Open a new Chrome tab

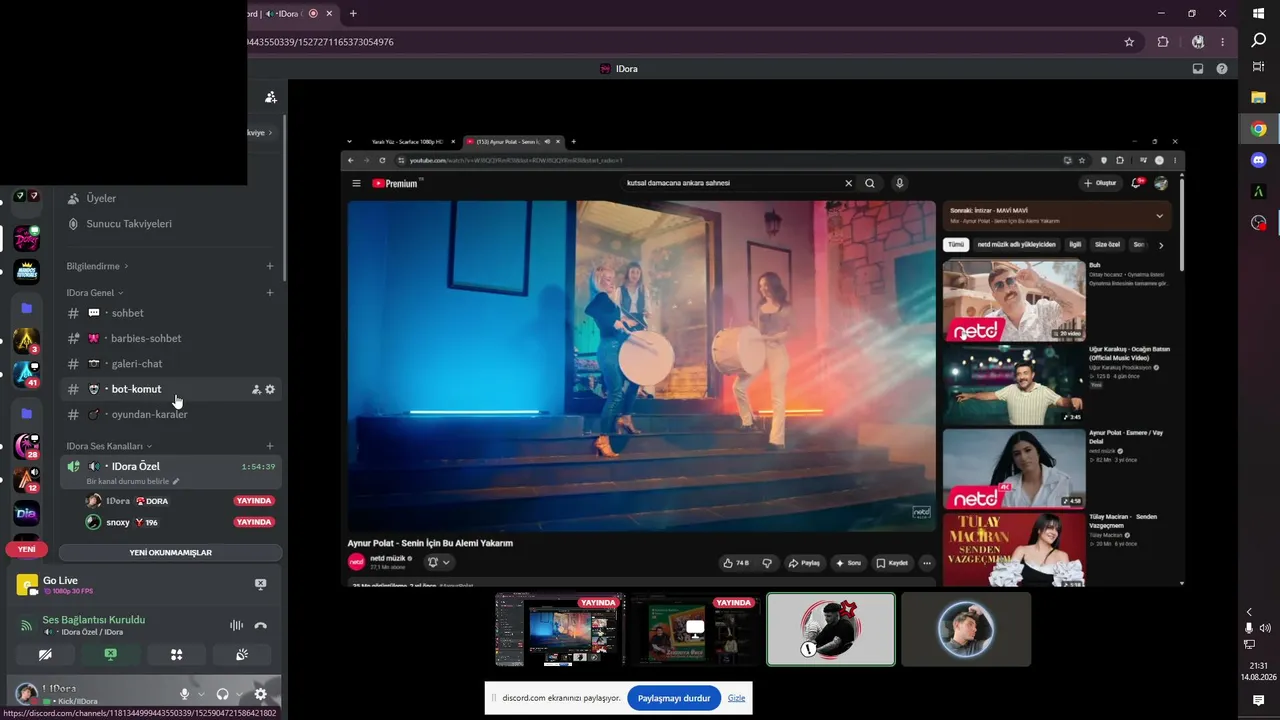[353, 14]
